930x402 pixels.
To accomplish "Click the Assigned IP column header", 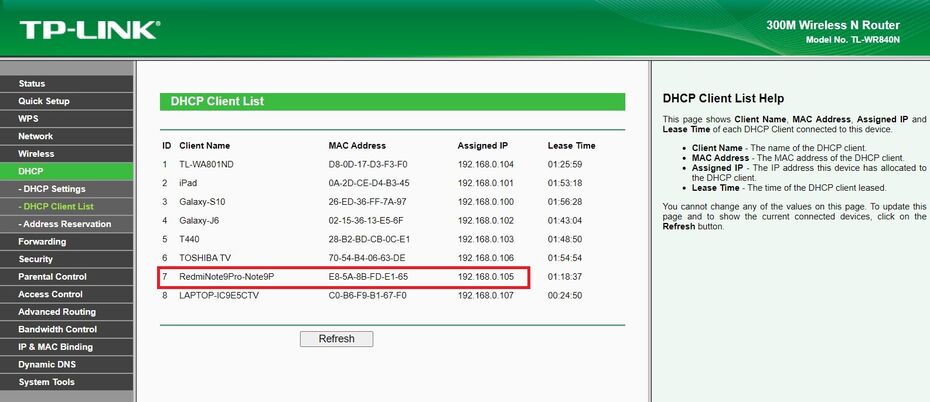I will click(x=483, y=145).
